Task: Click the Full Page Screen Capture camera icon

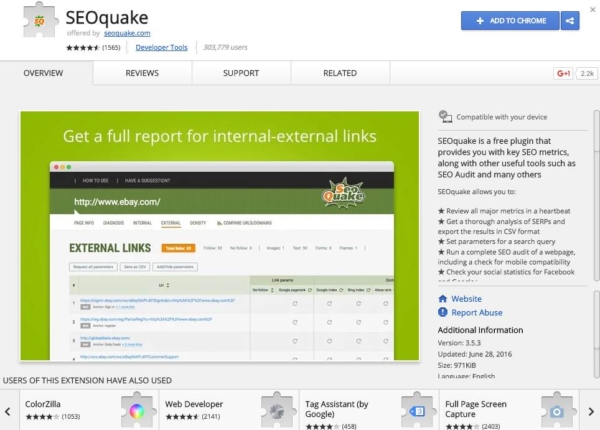Action: point(557,410)
